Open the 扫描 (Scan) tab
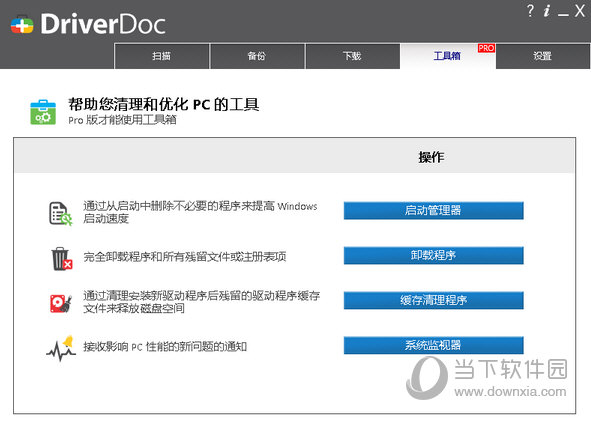Screen dimensions: 591x421 click(162, 56)
